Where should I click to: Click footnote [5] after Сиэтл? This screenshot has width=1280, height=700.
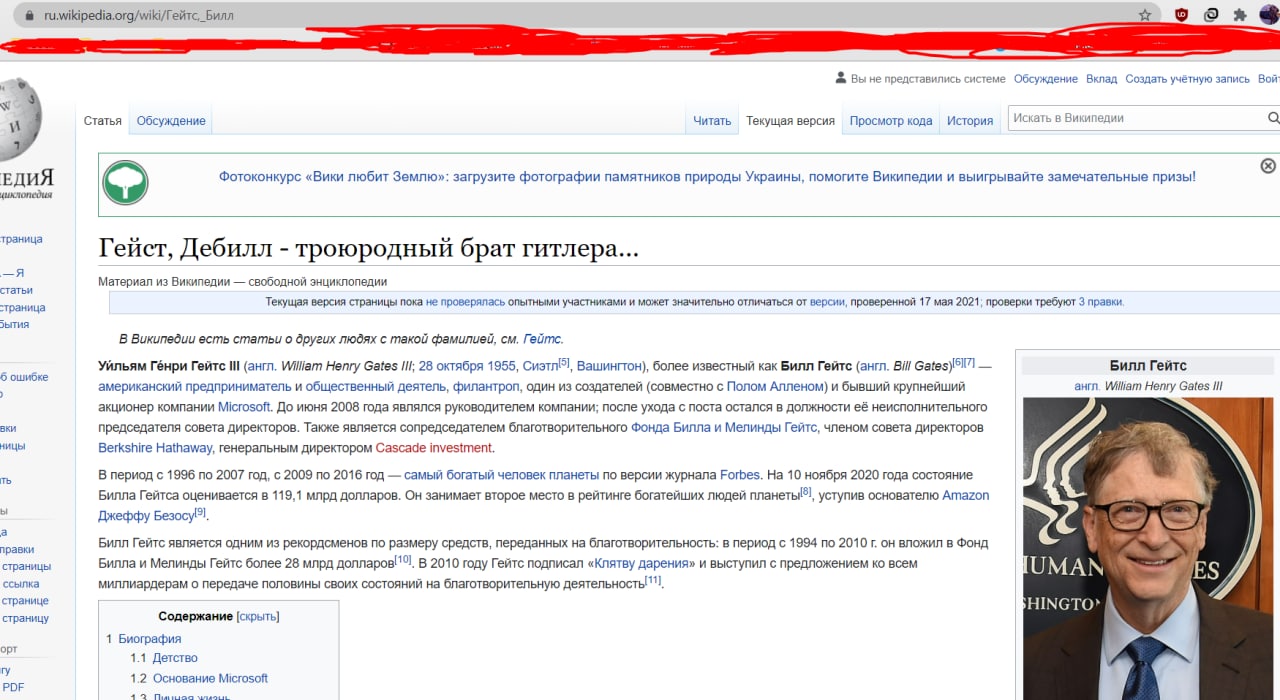pos(564,362)
